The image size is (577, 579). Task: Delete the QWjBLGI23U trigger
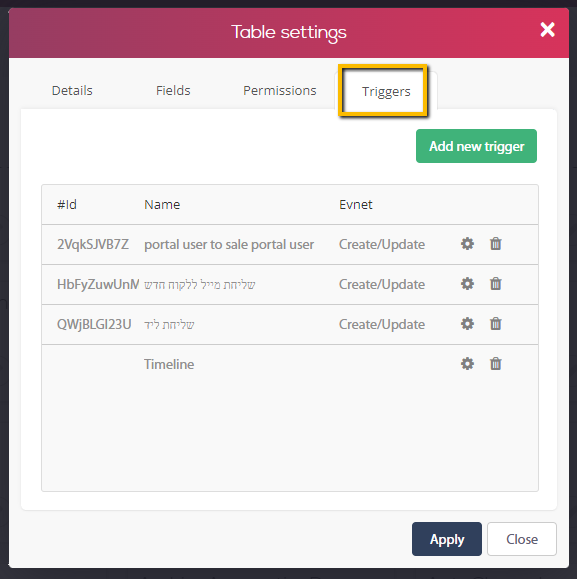tap(495, 324)
